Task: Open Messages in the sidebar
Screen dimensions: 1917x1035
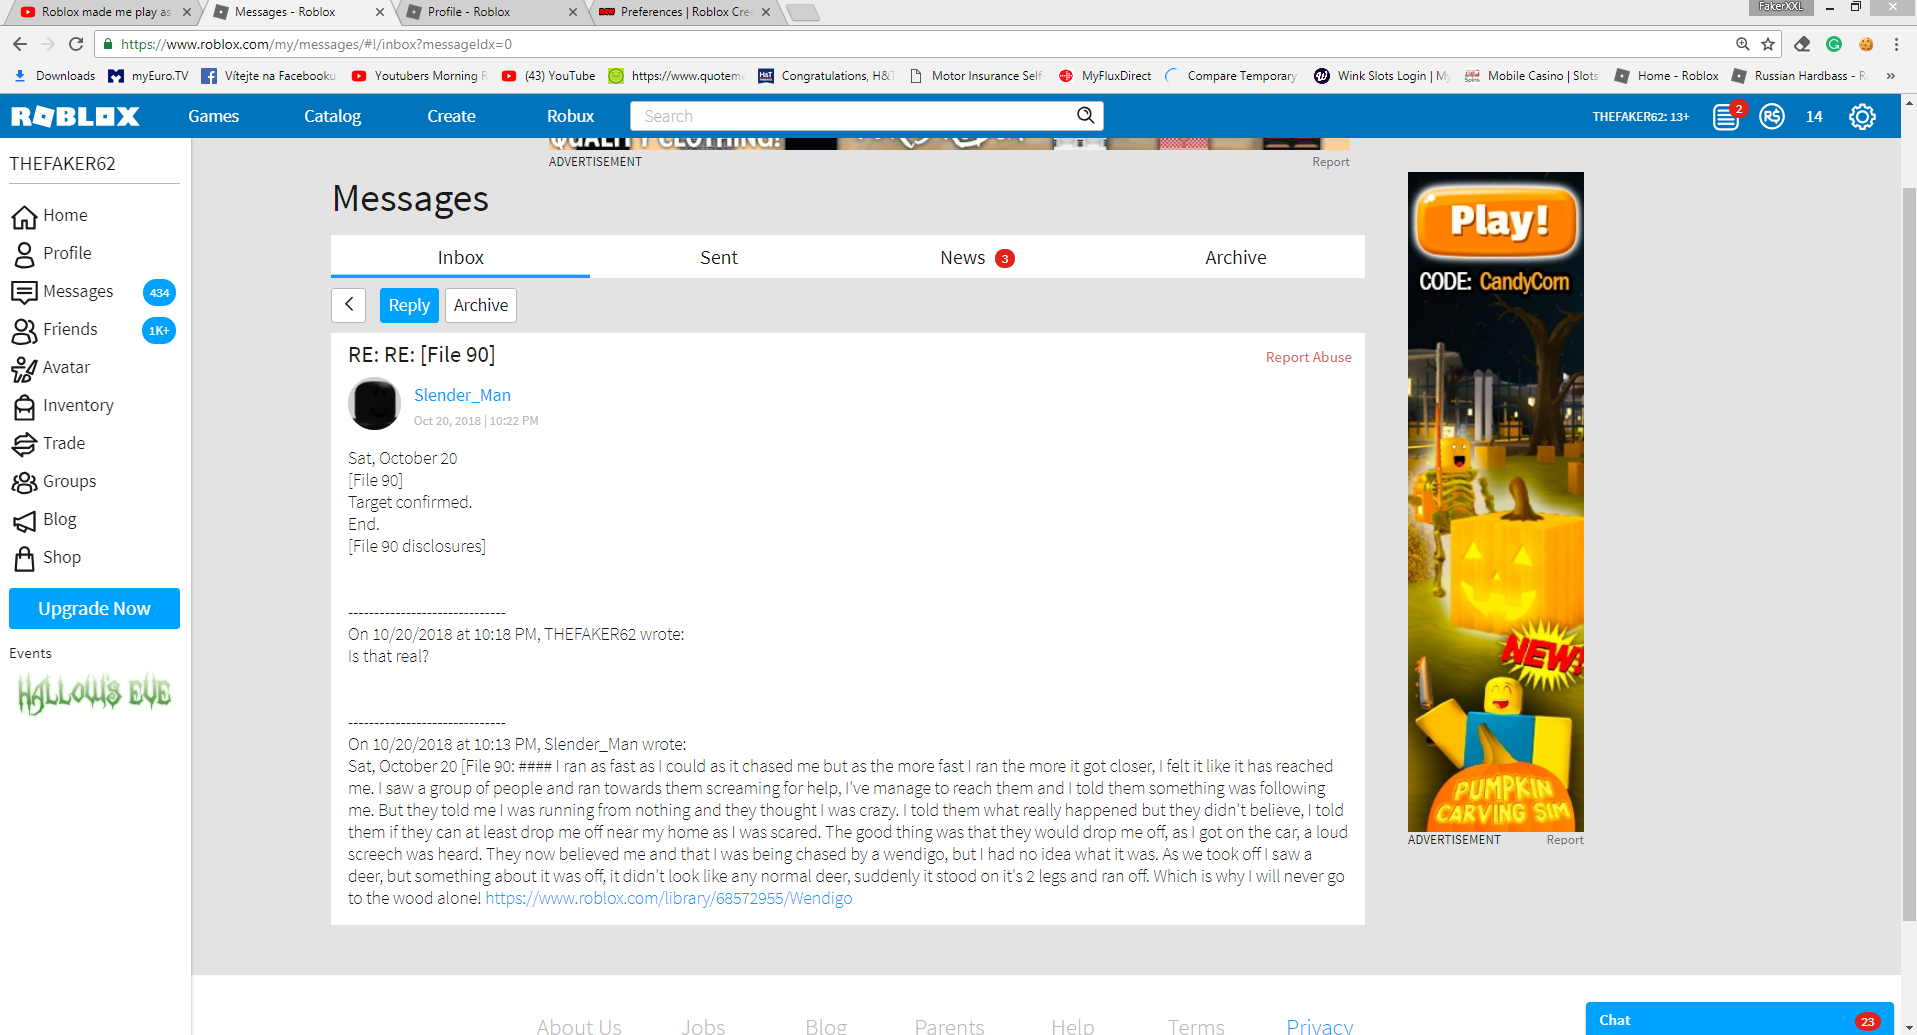Action: [62, 292]
